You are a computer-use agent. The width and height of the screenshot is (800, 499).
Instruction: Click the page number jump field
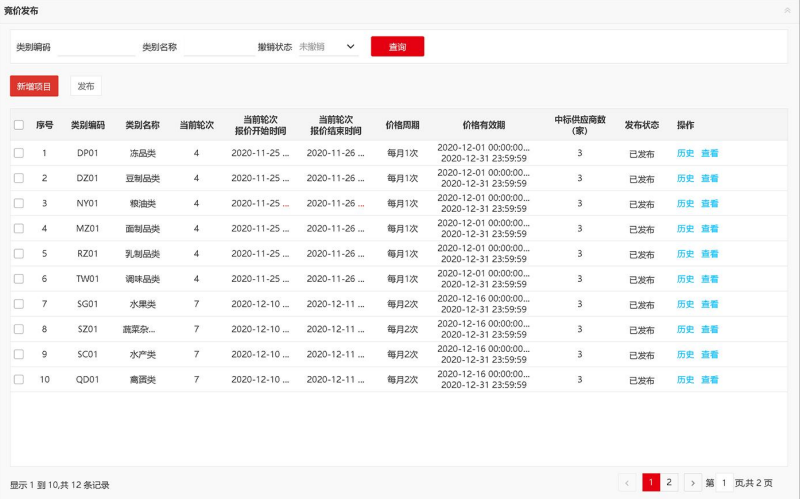[x=724, y=483]
